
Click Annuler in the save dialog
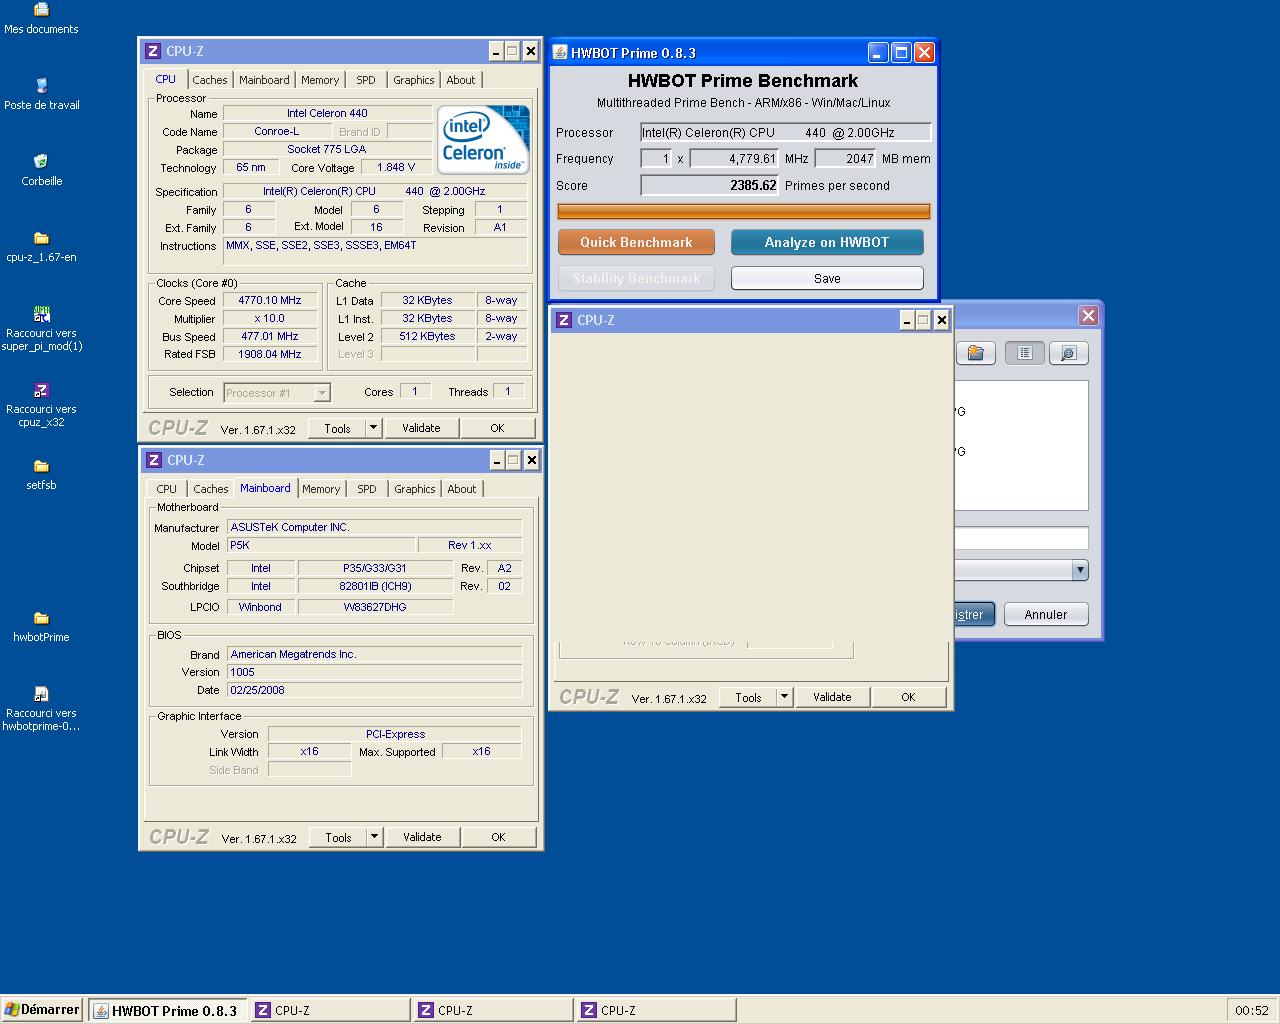pos(1046,614)
